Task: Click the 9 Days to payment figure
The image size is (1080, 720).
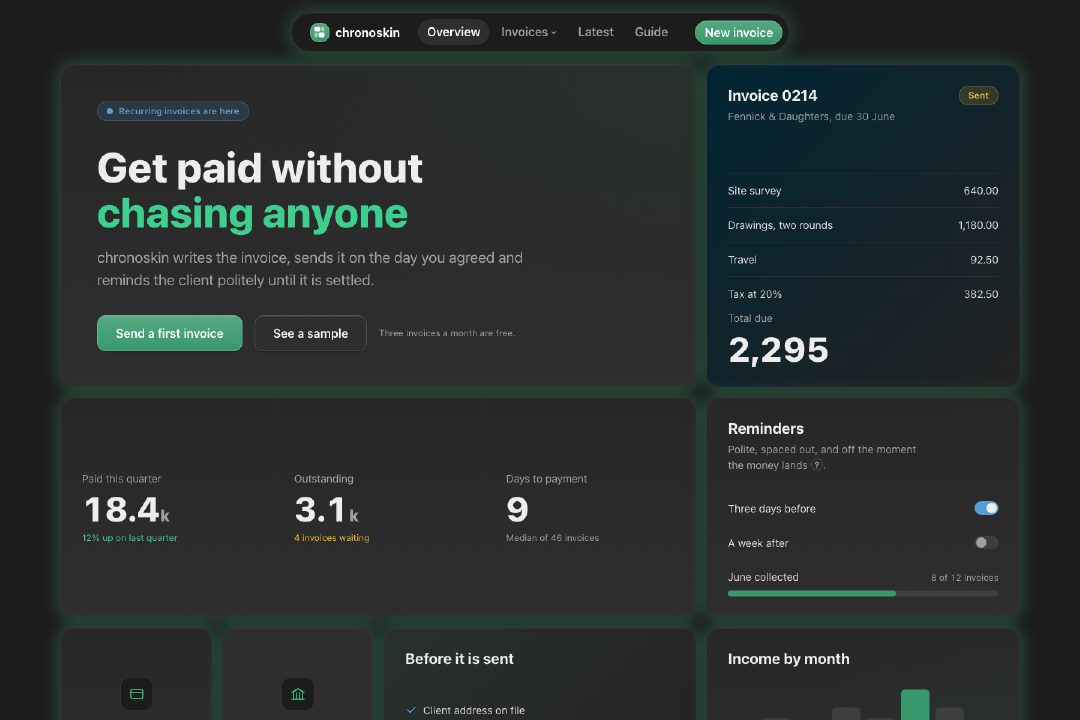Action: (x=517, y=510)
